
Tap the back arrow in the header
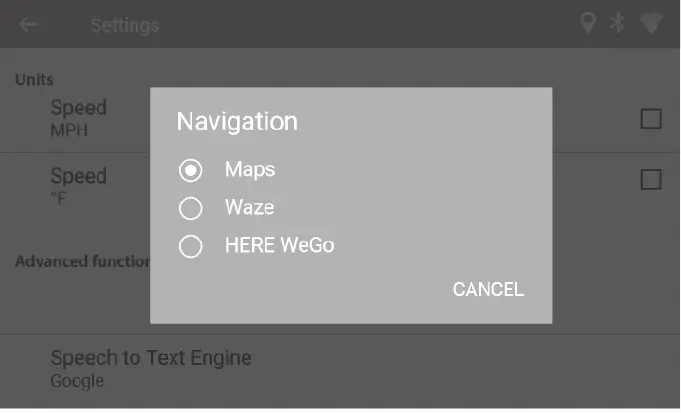coord(29,25)
